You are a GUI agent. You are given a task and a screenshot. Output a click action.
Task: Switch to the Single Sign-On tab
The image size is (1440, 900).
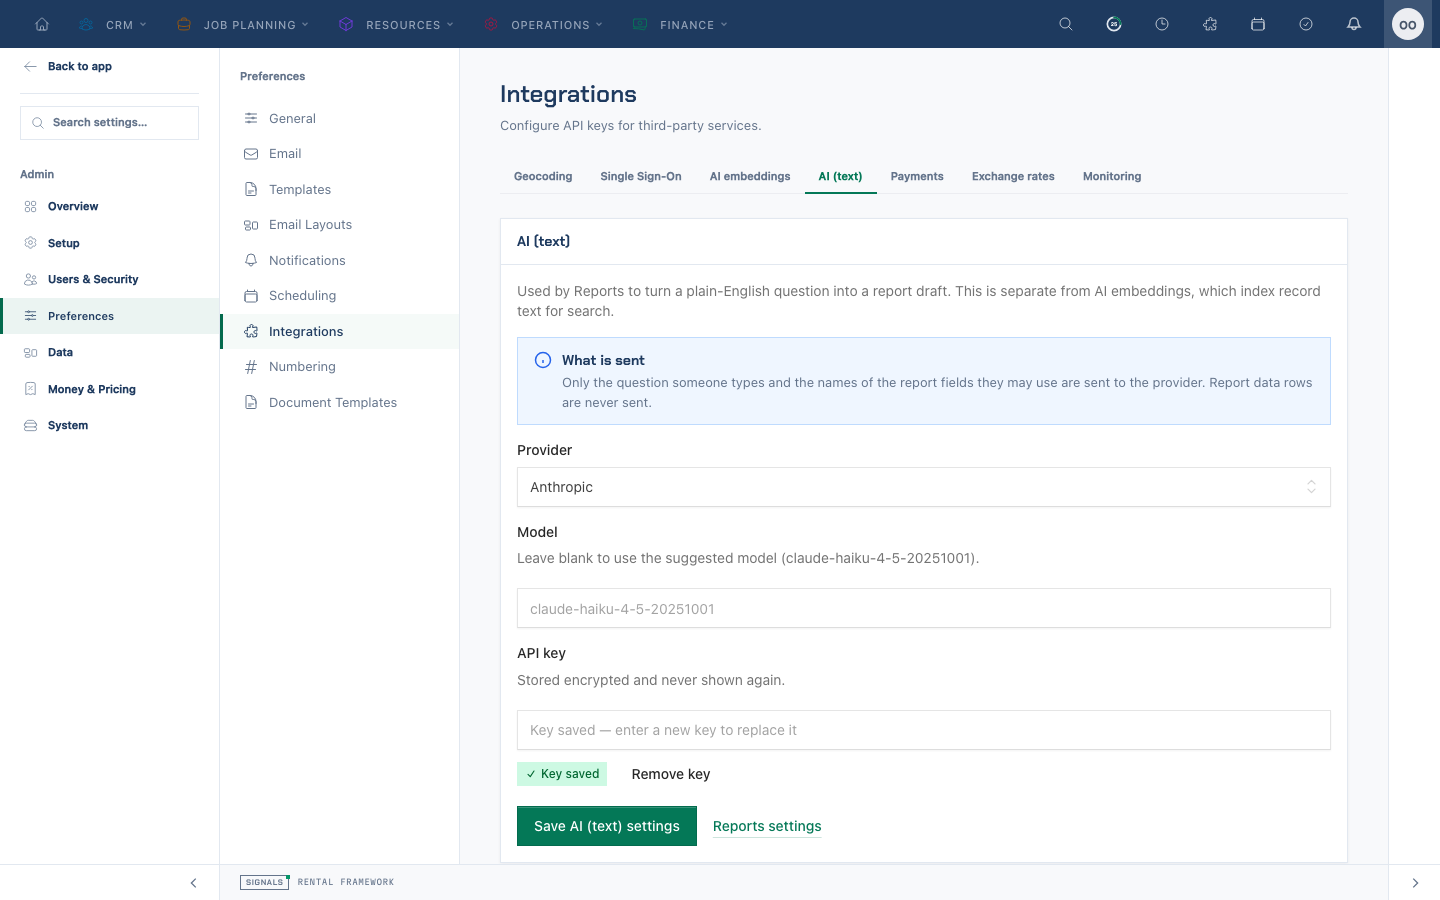pos(641,176)
